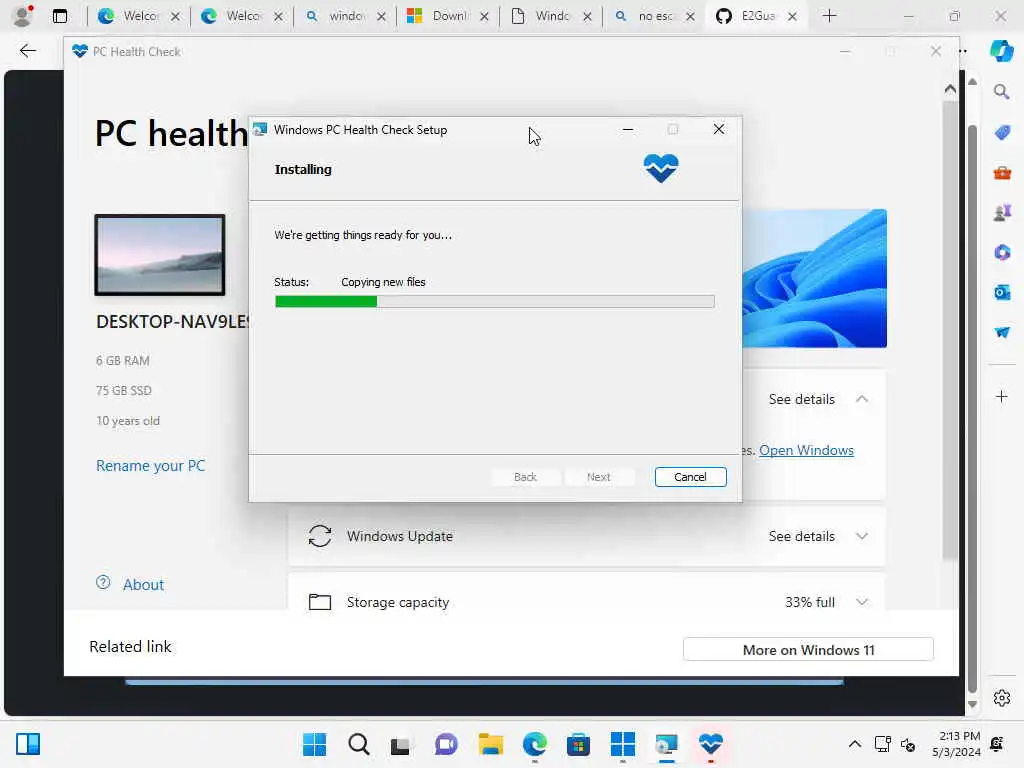The image size is (1024, 768).
Task: Open the About link
Action: (x=143, y=584)
